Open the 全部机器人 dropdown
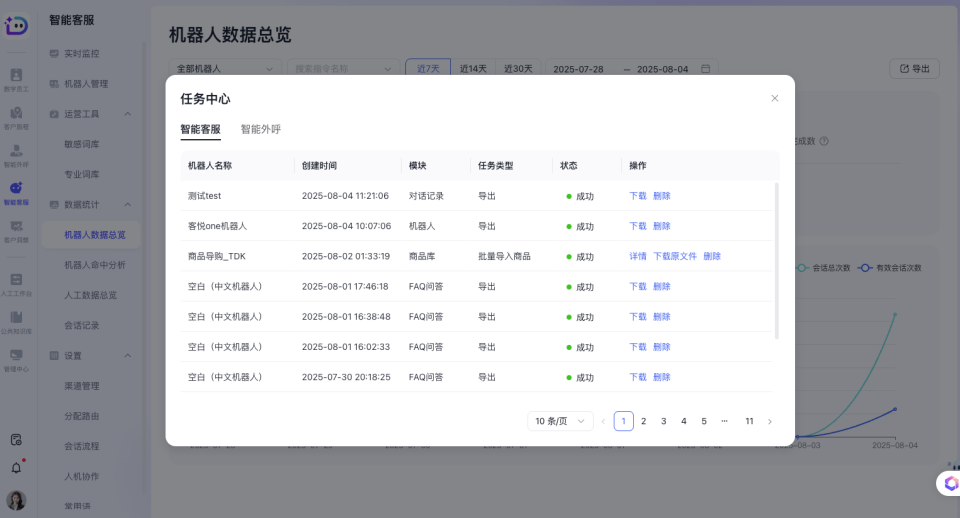 click(x=225, y=69)
